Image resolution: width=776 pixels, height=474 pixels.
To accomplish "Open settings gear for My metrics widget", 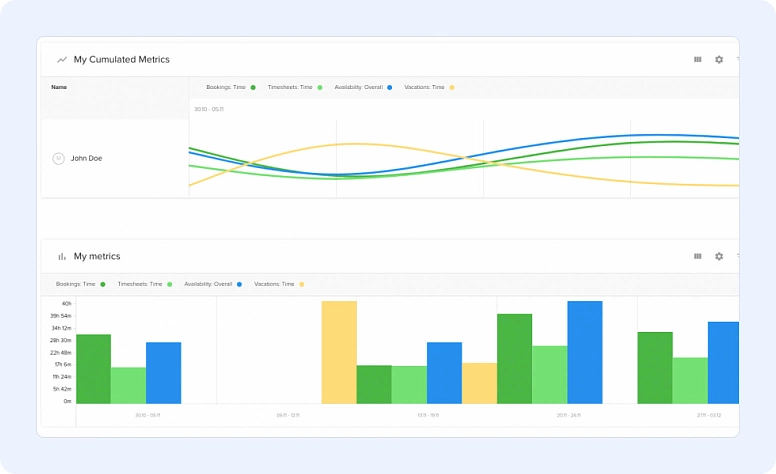I will (718, 257).
